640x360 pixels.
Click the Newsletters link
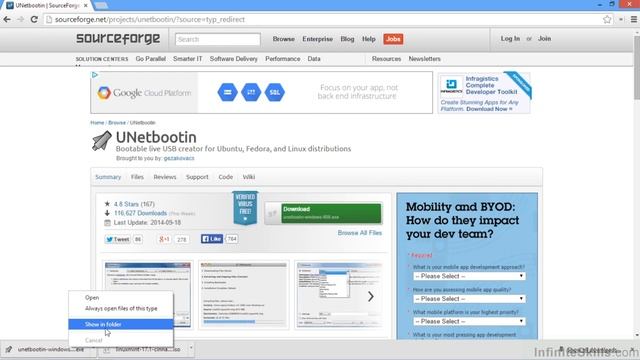424,59
